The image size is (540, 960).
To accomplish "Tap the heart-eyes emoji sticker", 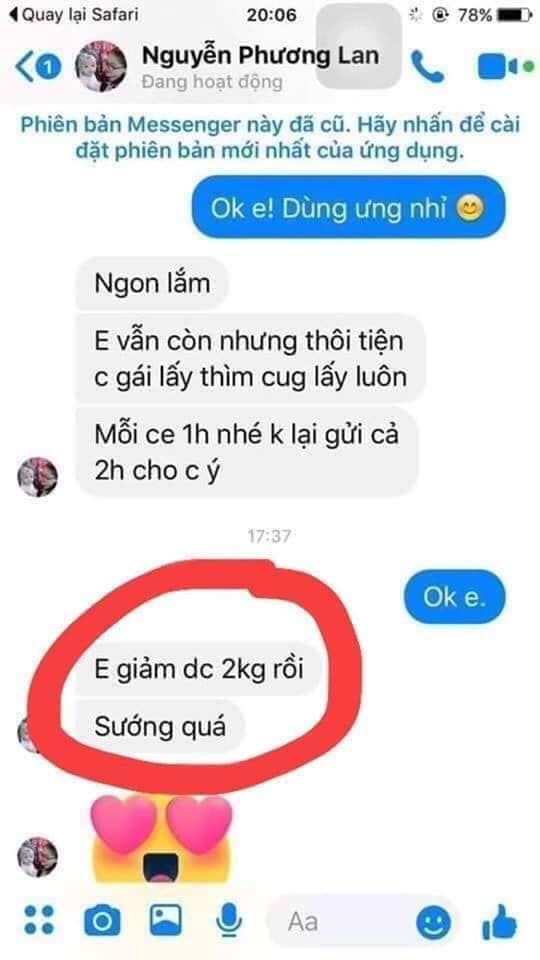I will pyautogui.click(x=162, y=840).
